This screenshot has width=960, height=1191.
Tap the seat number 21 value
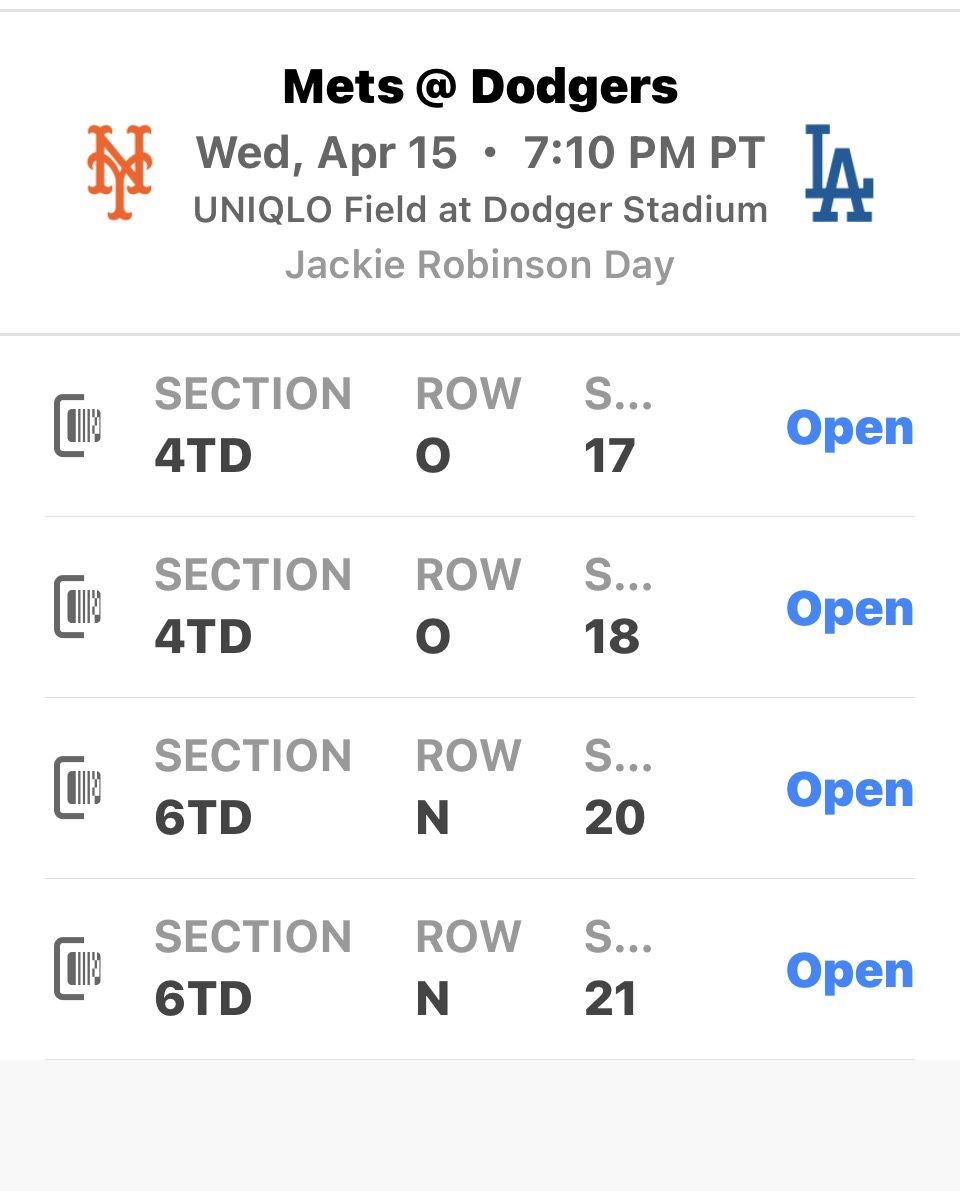click(610, 999)
